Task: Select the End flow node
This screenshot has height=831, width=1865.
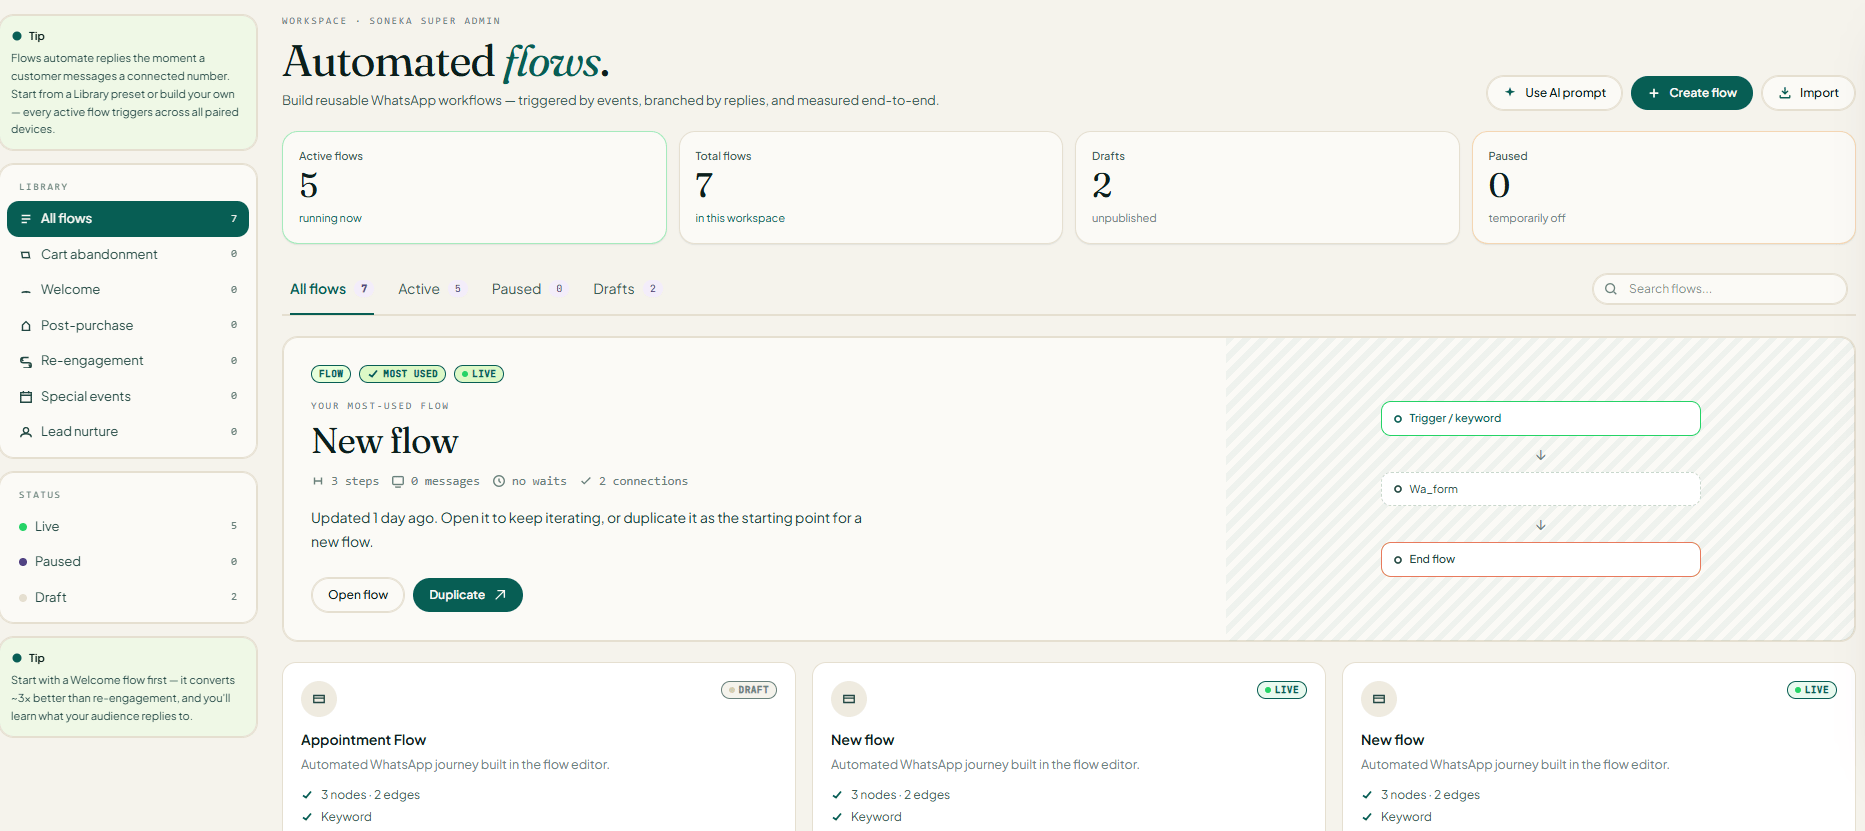Action: click(1541, 560)
